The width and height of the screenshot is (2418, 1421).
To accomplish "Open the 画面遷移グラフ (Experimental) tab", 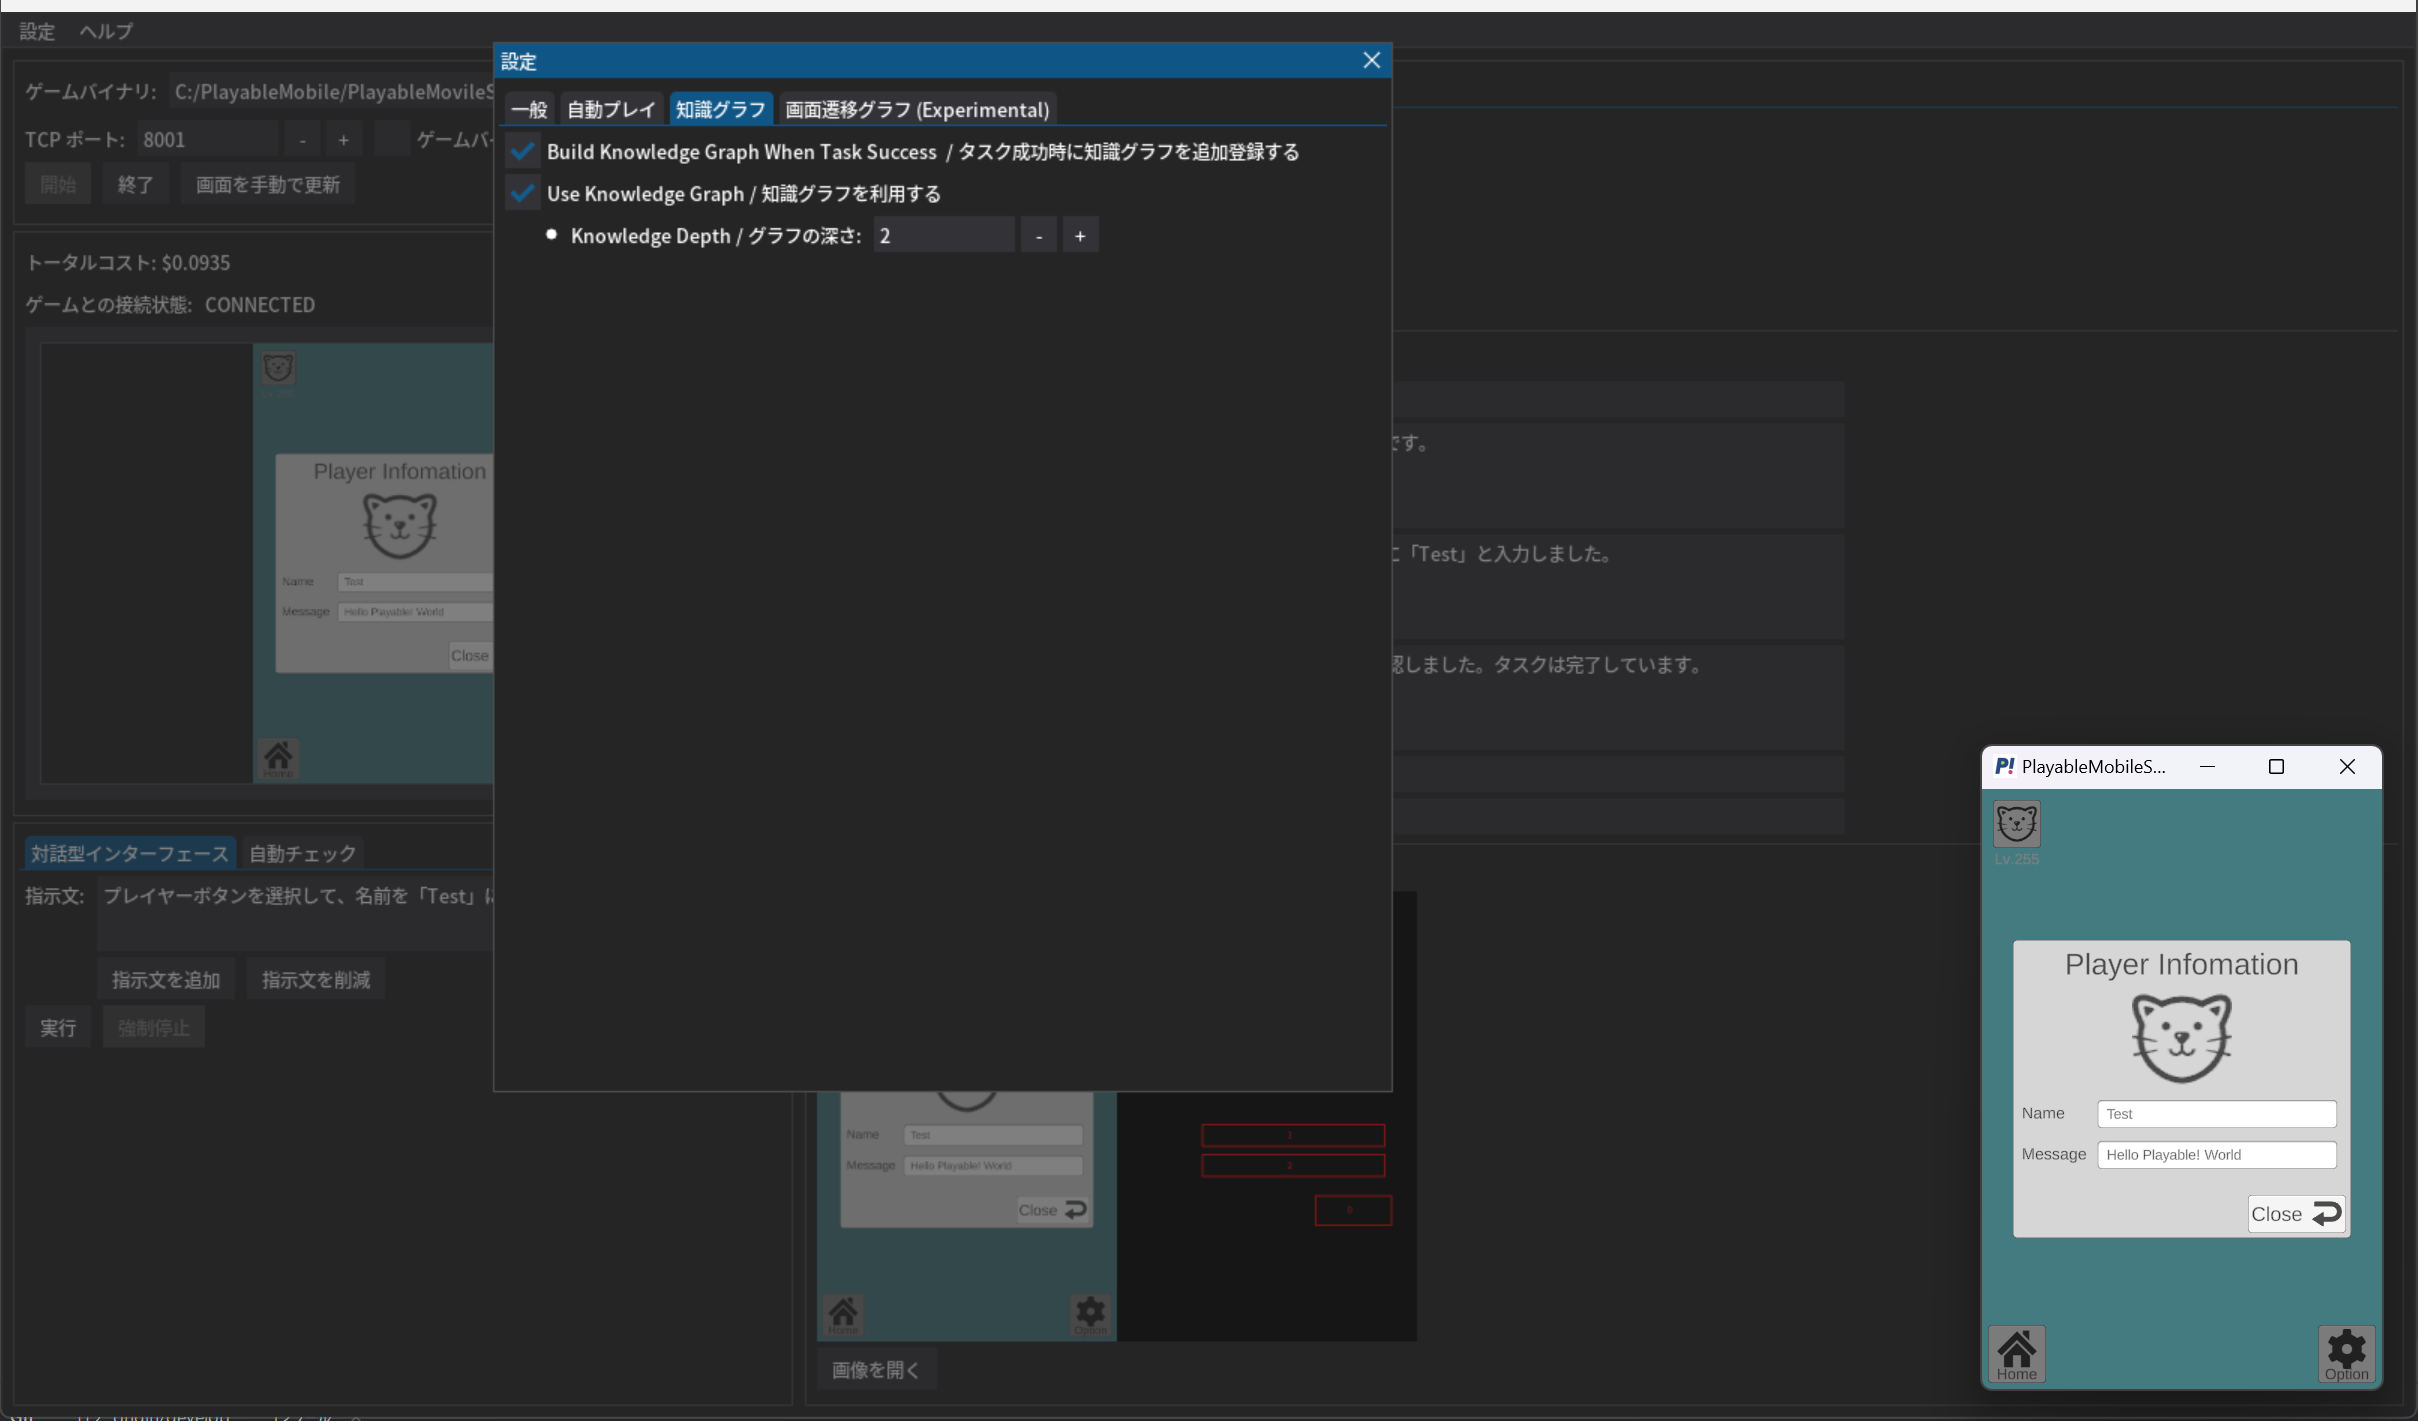I will tap(917, 109).
